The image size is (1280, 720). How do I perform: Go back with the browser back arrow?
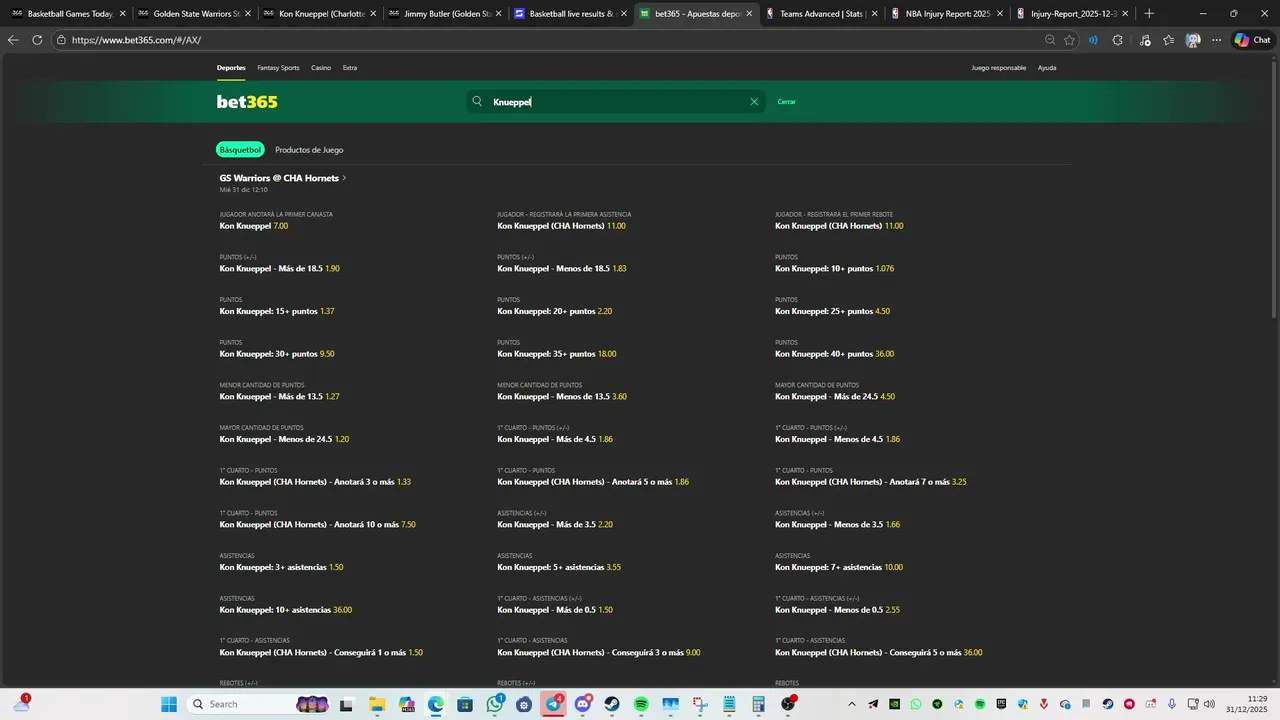point(13,40)
